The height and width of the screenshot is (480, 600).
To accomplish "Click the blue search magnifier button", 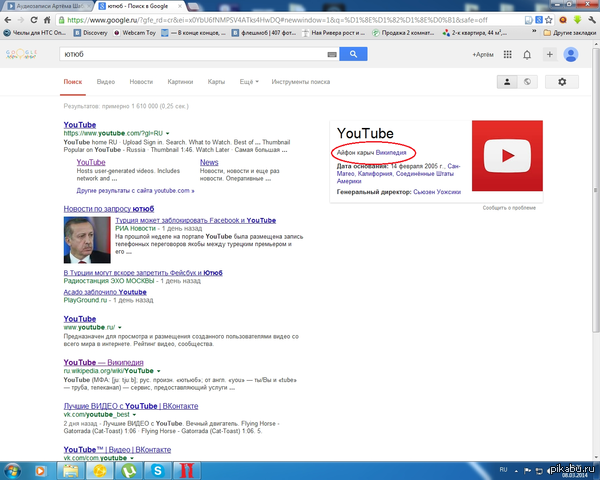I will pyautogui.click(x=353, y=54).
